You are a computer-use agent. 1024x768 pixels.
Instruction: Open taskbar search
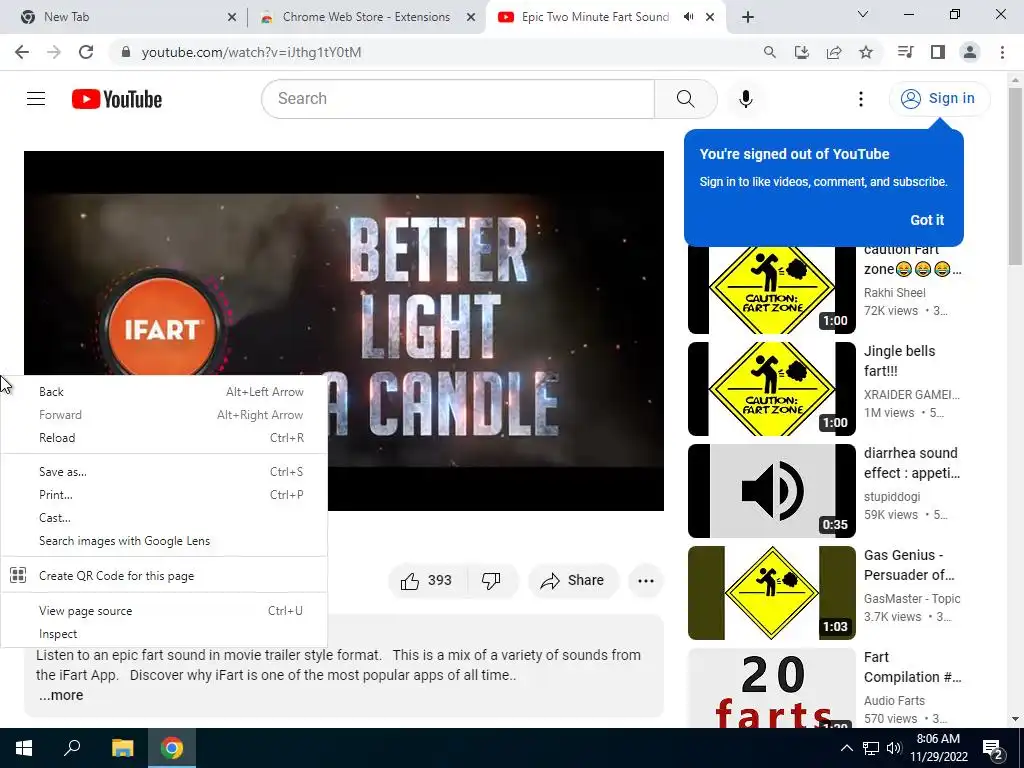tap(72, 748)
